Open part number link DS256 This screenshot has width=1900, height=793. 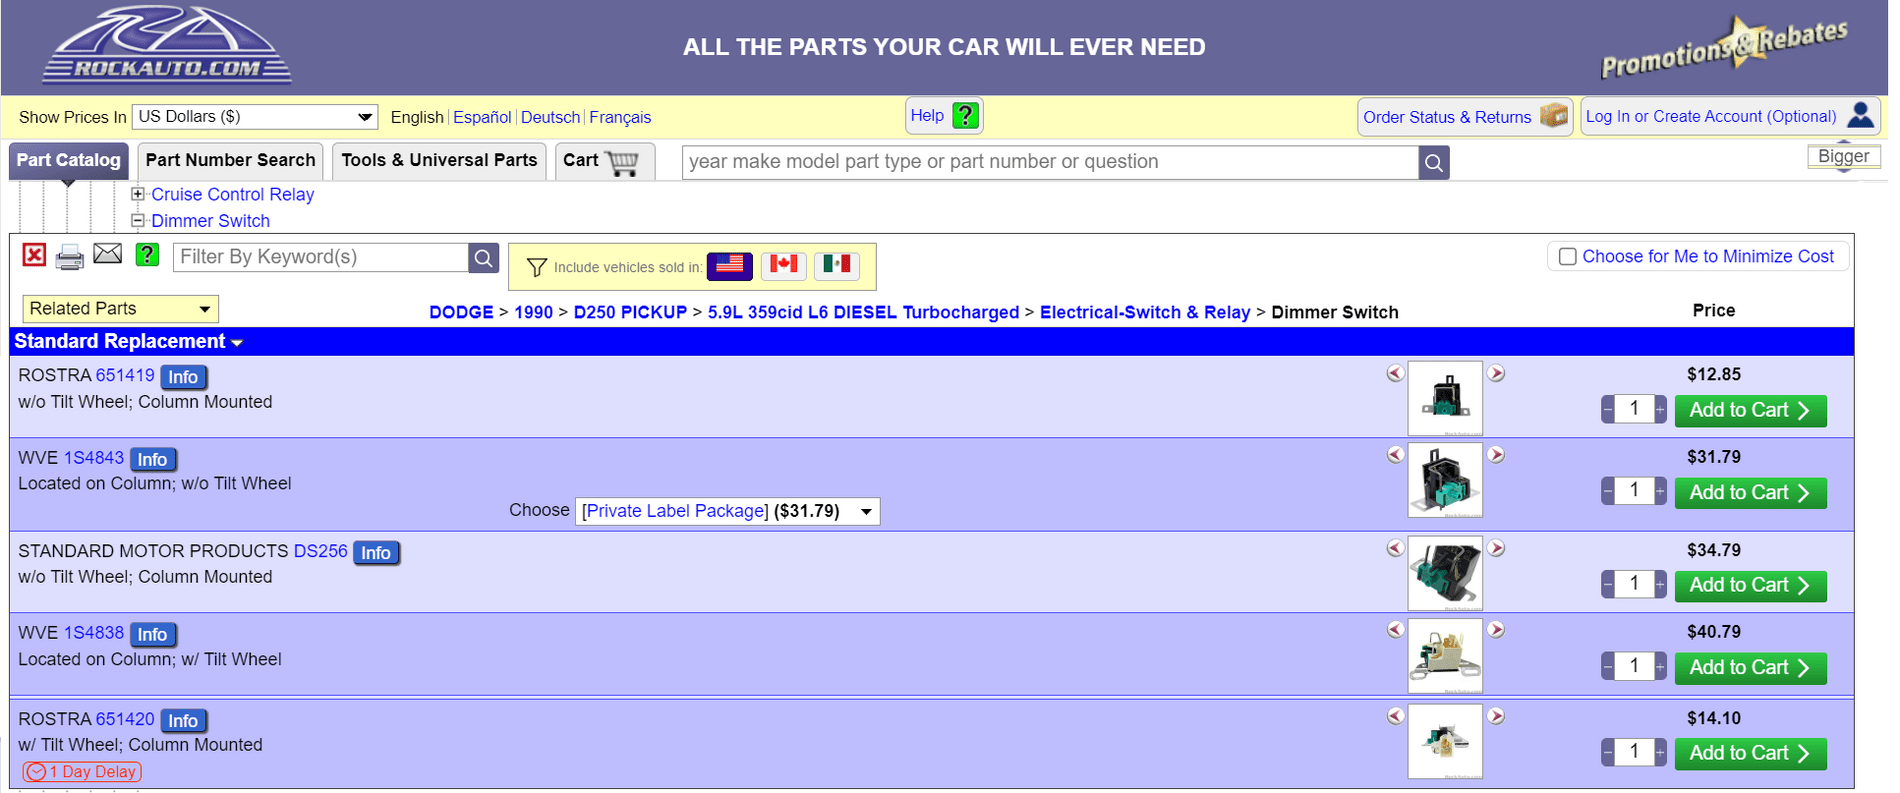point(320,551)
